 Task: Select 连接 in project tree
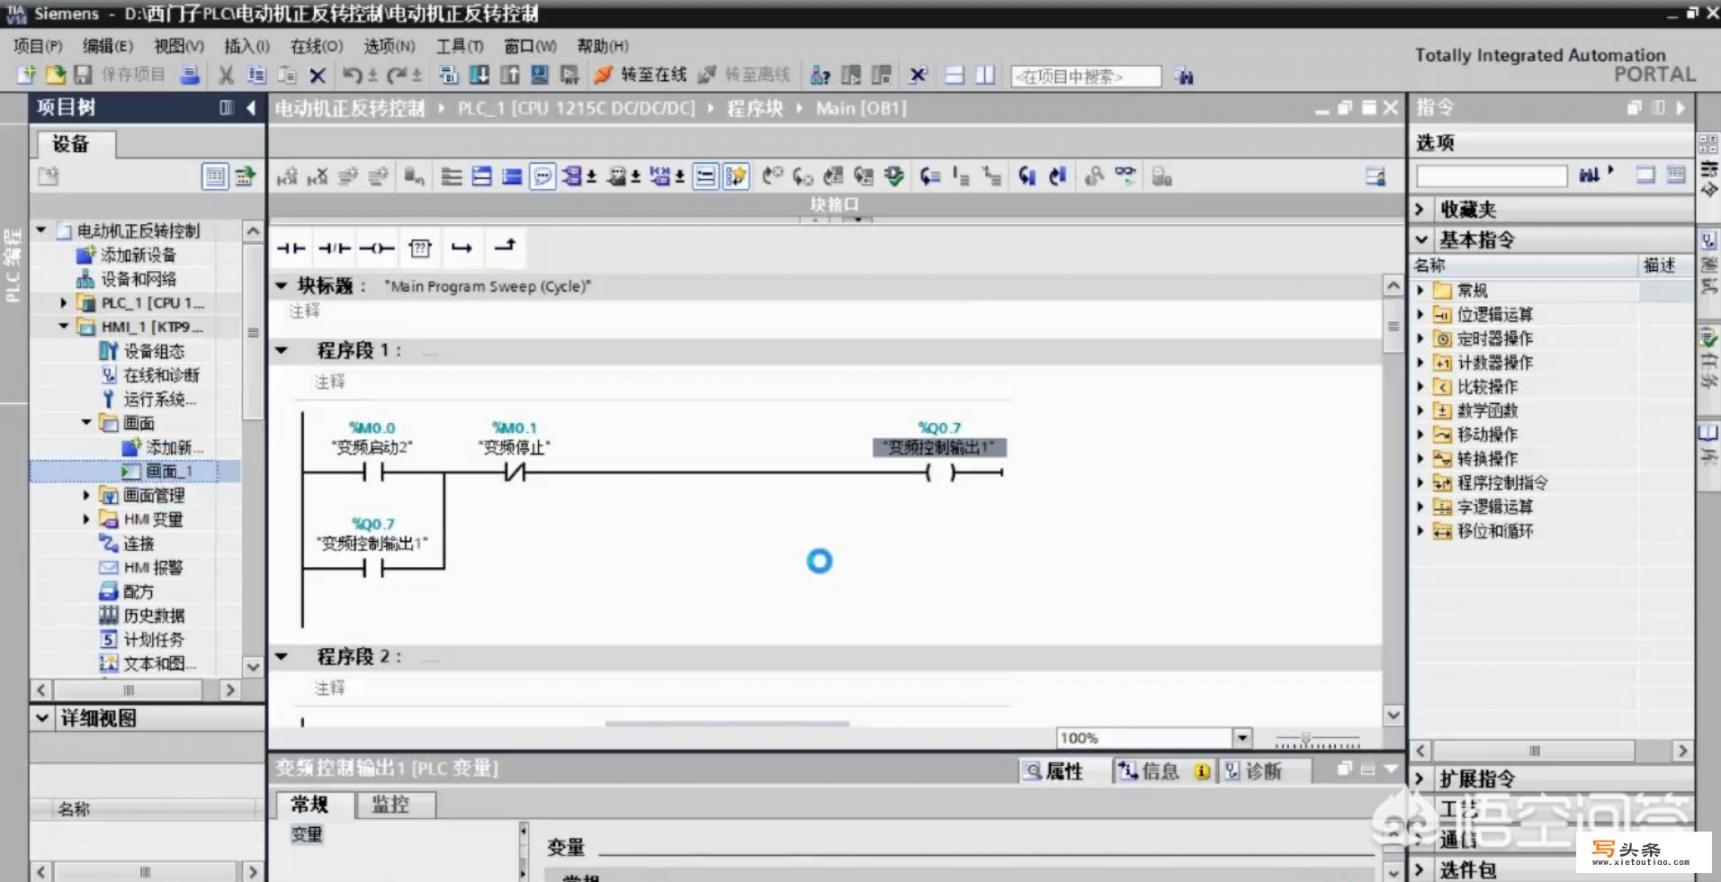tap(138, 543)
